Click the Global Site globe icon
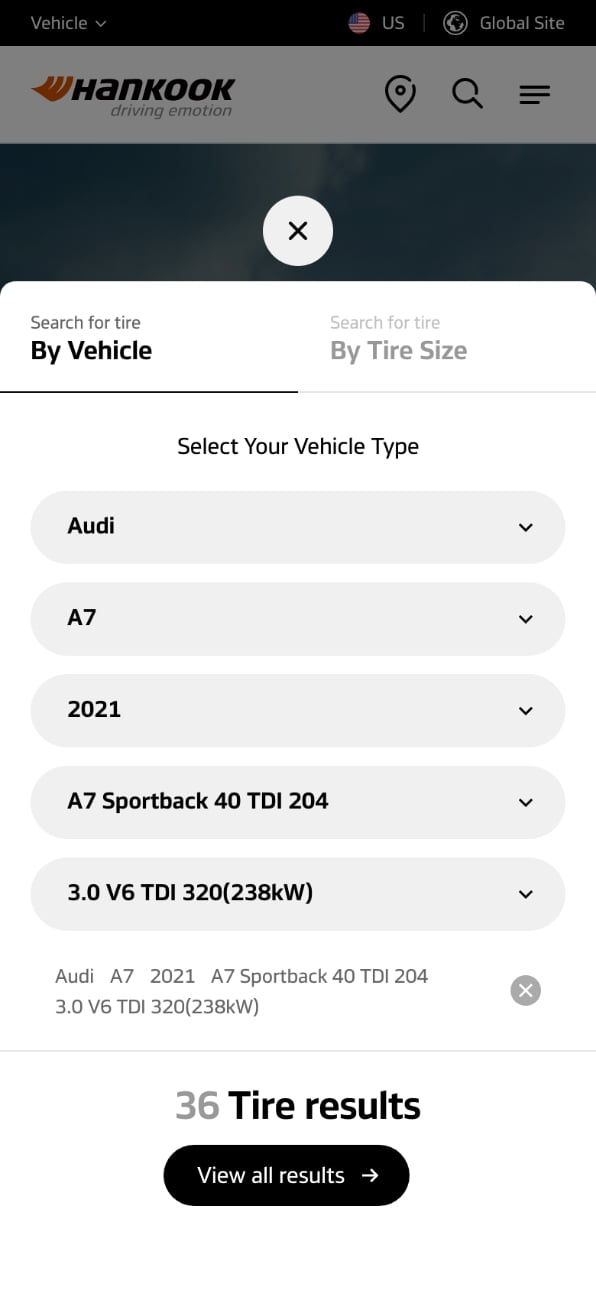Image resolution: width=596 pixels, height=1290 pixels. click(x=455, y=23)
